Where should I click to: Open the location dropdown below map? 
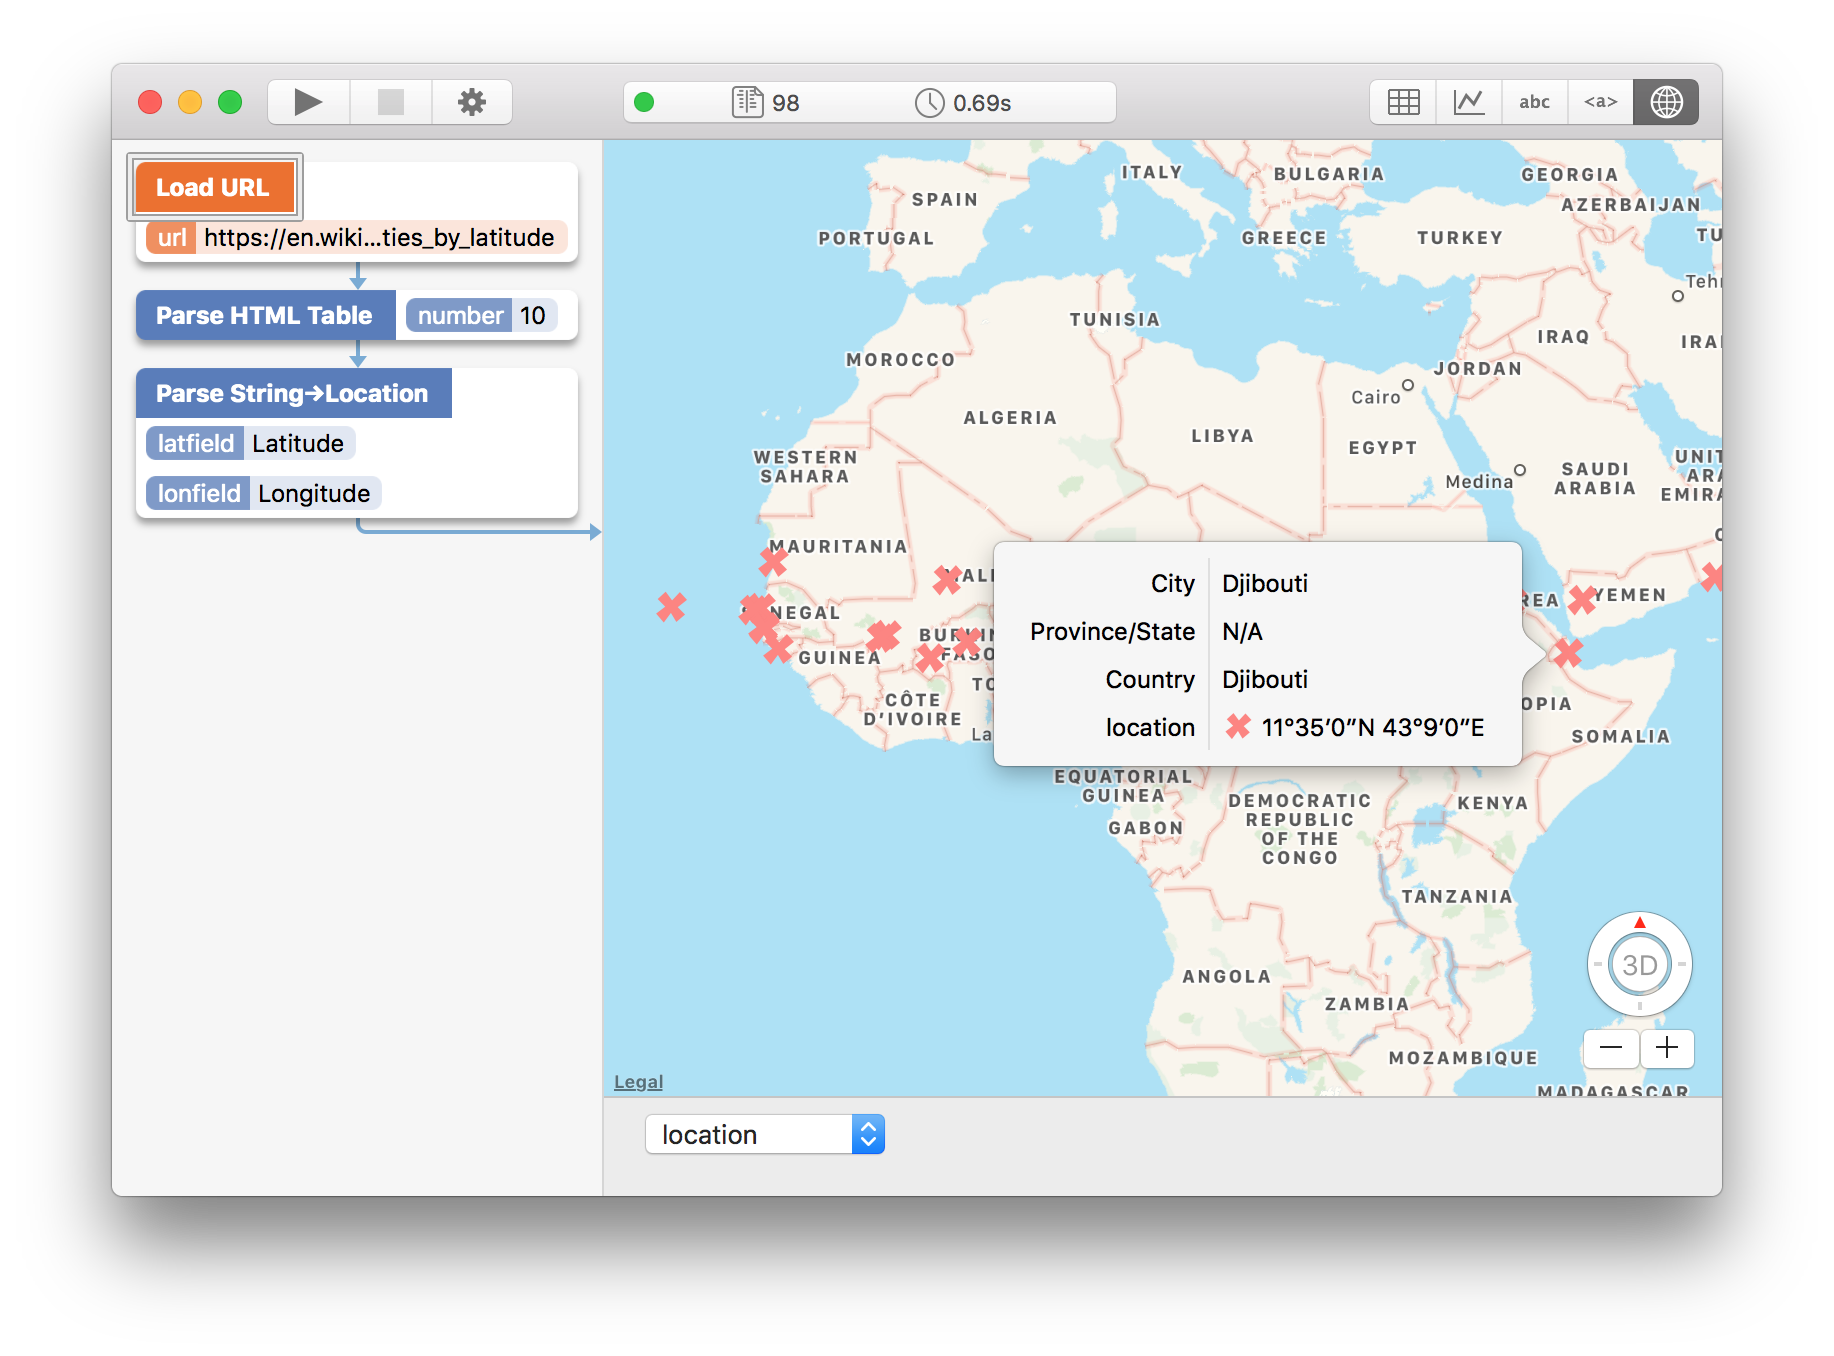point(765,1134)
